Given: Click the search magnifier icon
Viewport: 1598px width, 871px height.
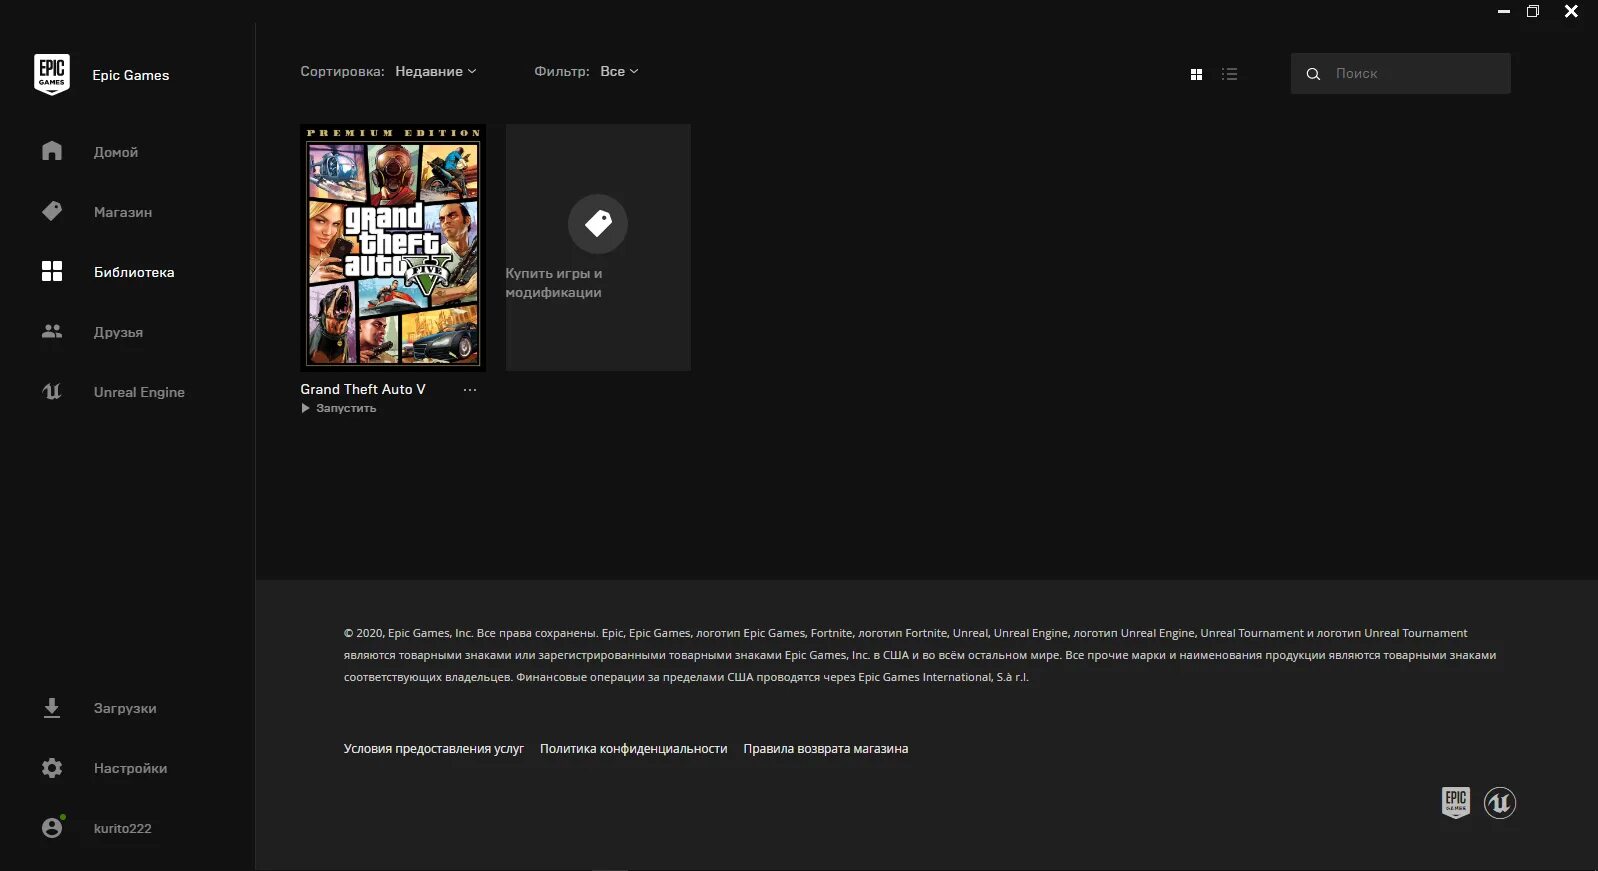Looking at the screenshot, I should click(1313, 74).
